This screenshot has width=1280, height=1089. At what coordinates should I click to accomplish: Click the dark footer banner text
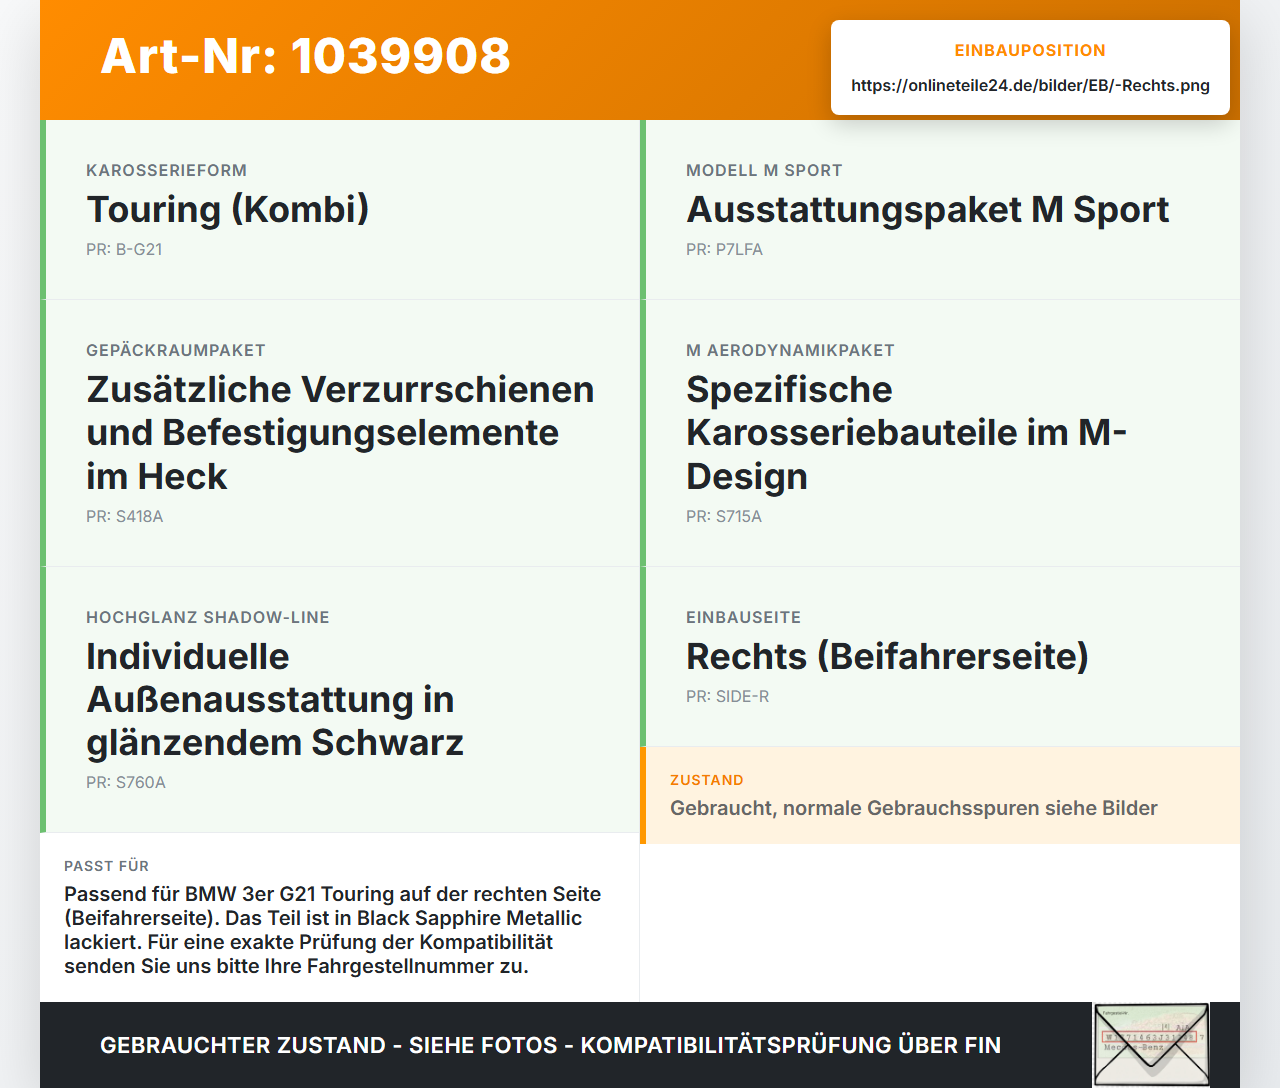pos(550,1046)
